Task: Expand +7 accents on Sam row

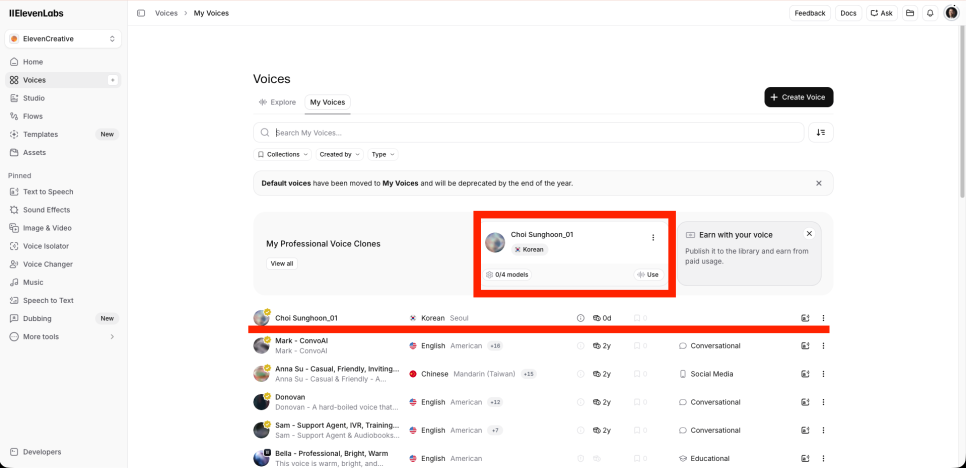Action: [x=493, y=430]
